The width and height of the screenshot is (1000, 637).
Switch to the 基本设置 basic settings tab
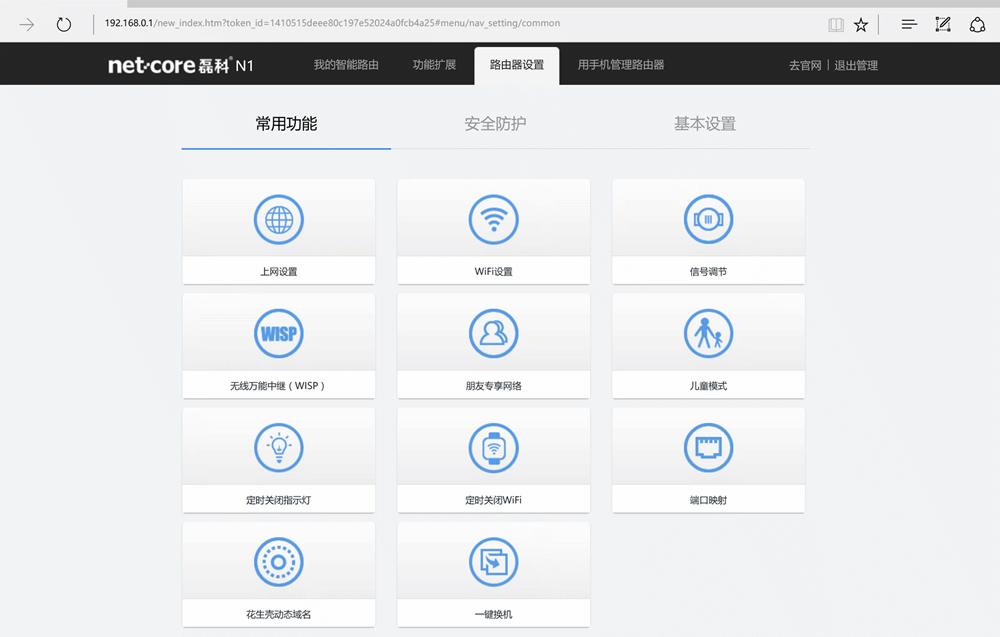pos(707,126)
